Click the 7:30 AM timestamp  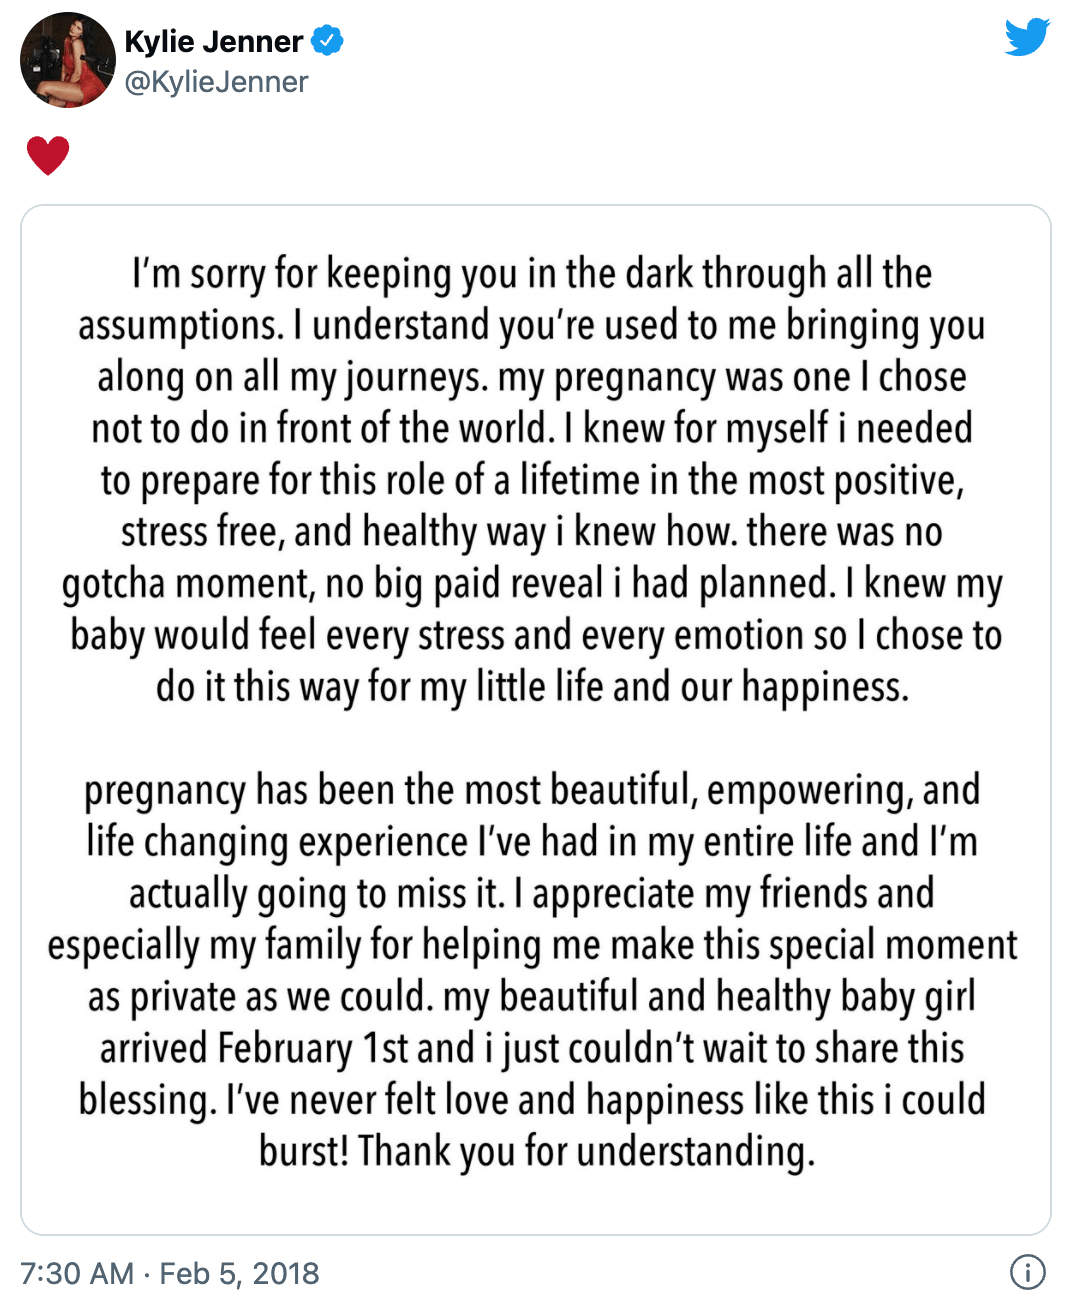point(76,1273)
